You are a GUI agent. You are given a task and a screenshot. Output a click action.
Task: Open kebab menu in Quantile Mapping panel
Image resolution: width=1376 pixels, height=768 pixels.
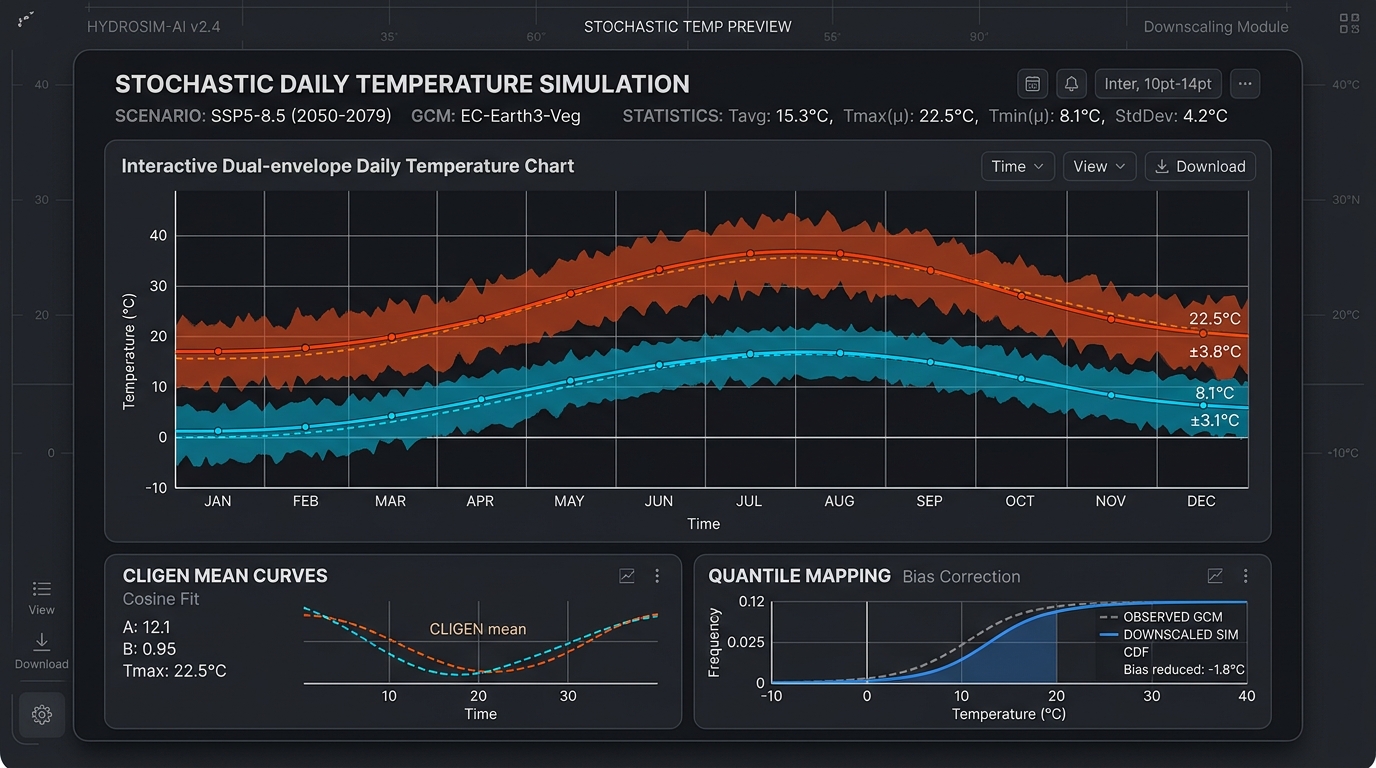pyautogui.click(x=1245, y=576)
